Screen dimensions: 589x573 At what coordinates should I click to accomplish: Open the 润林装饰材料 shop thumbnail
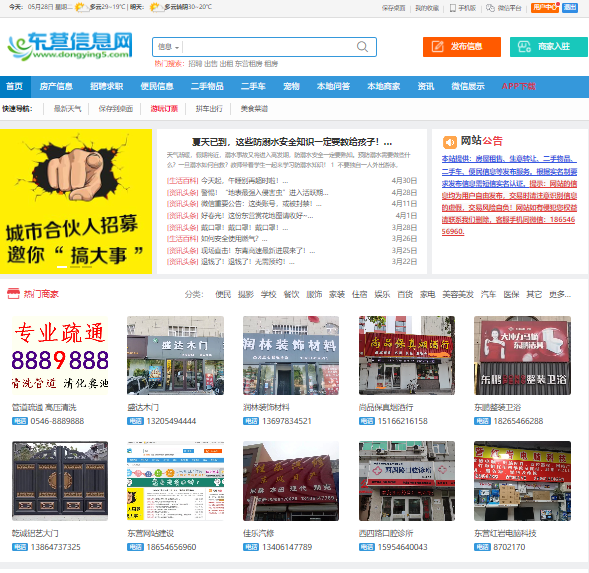[x=291, y=355]
